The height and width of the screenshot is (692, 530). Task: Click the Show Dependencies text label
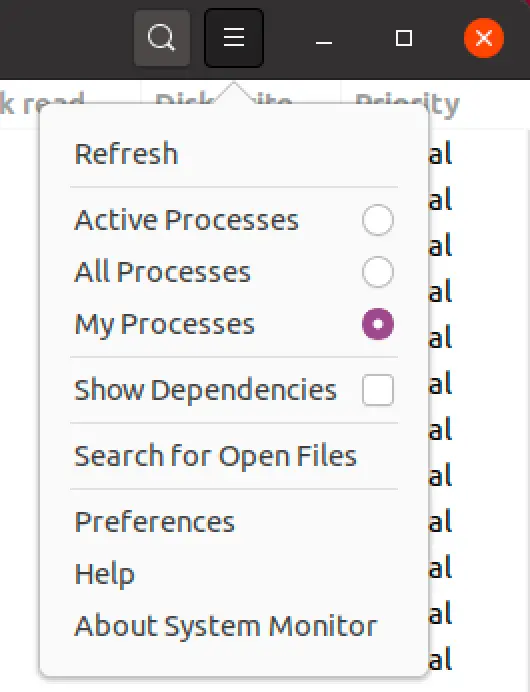(205, 390)
